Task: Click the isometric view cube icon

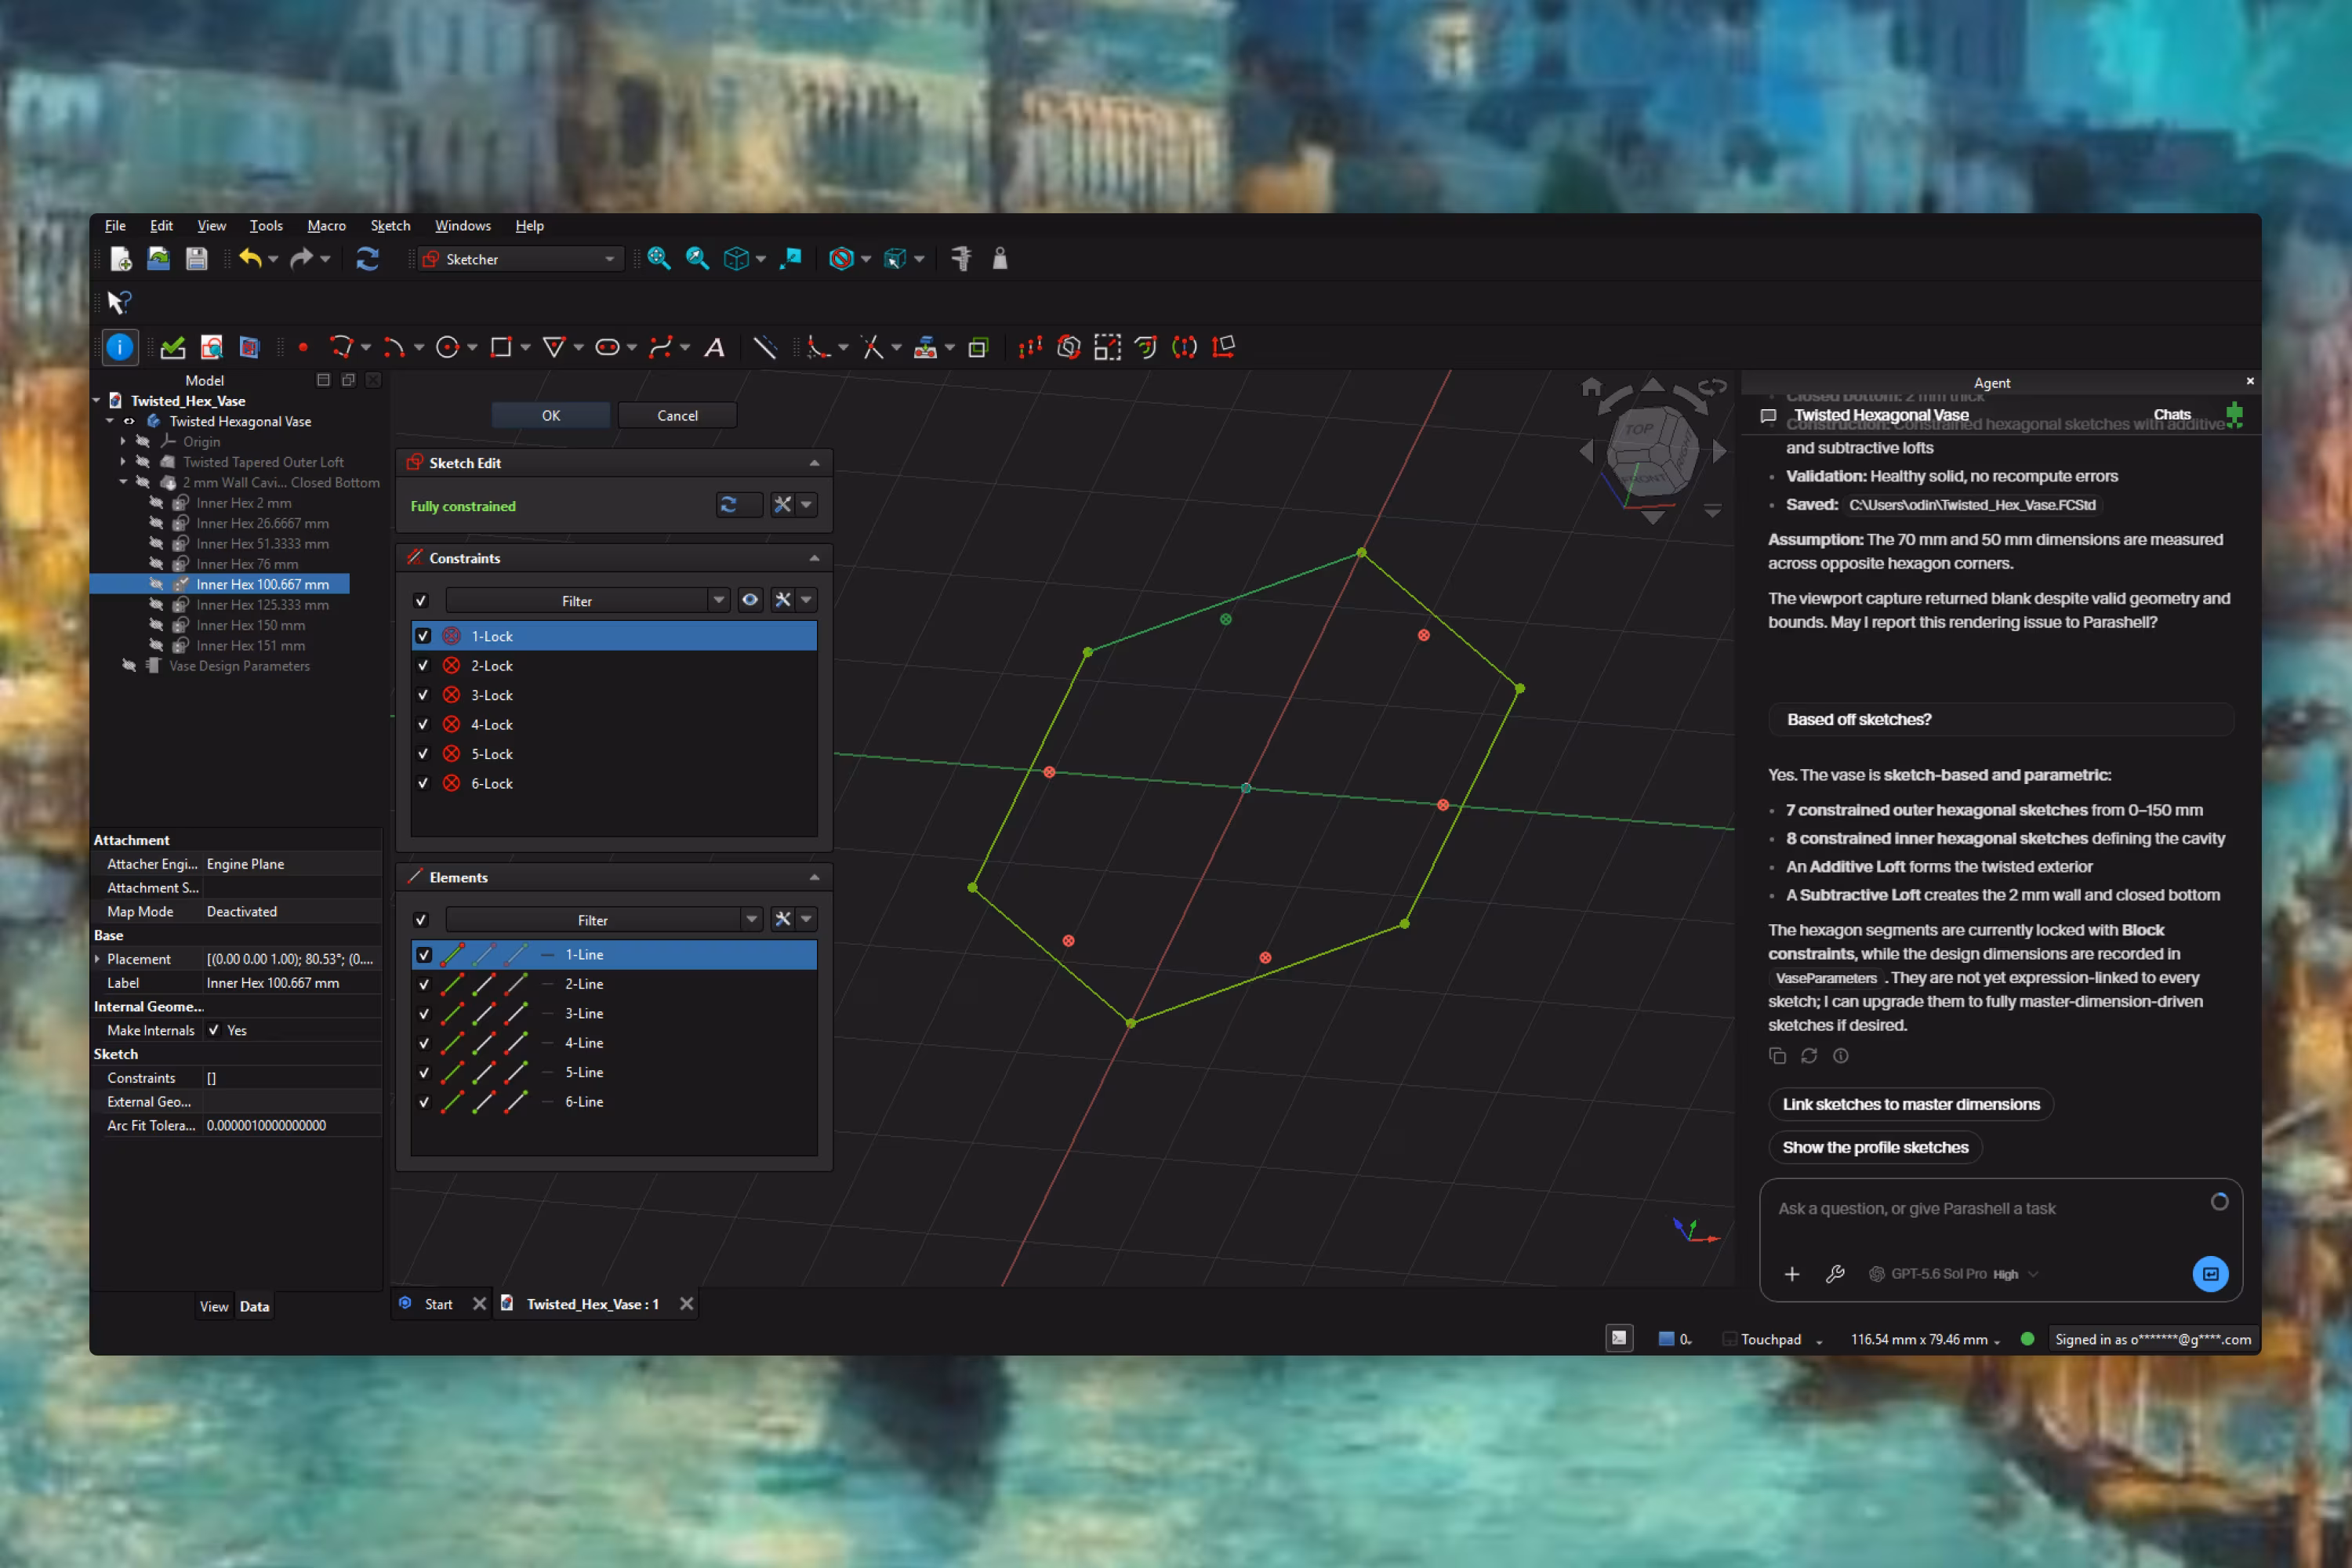Action: coord(736,259)
